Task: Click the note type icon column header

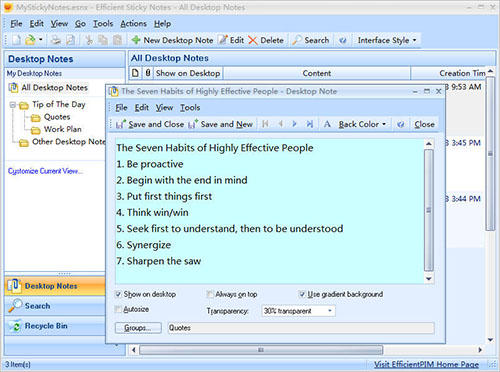Action: click(x=135, y=73)
